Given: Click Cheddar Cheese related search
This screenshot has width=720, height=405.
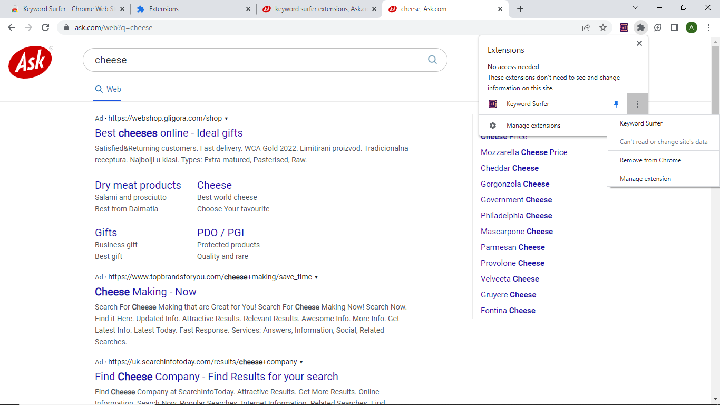Looking at the screenshot, I should click(x=510, y=169).
